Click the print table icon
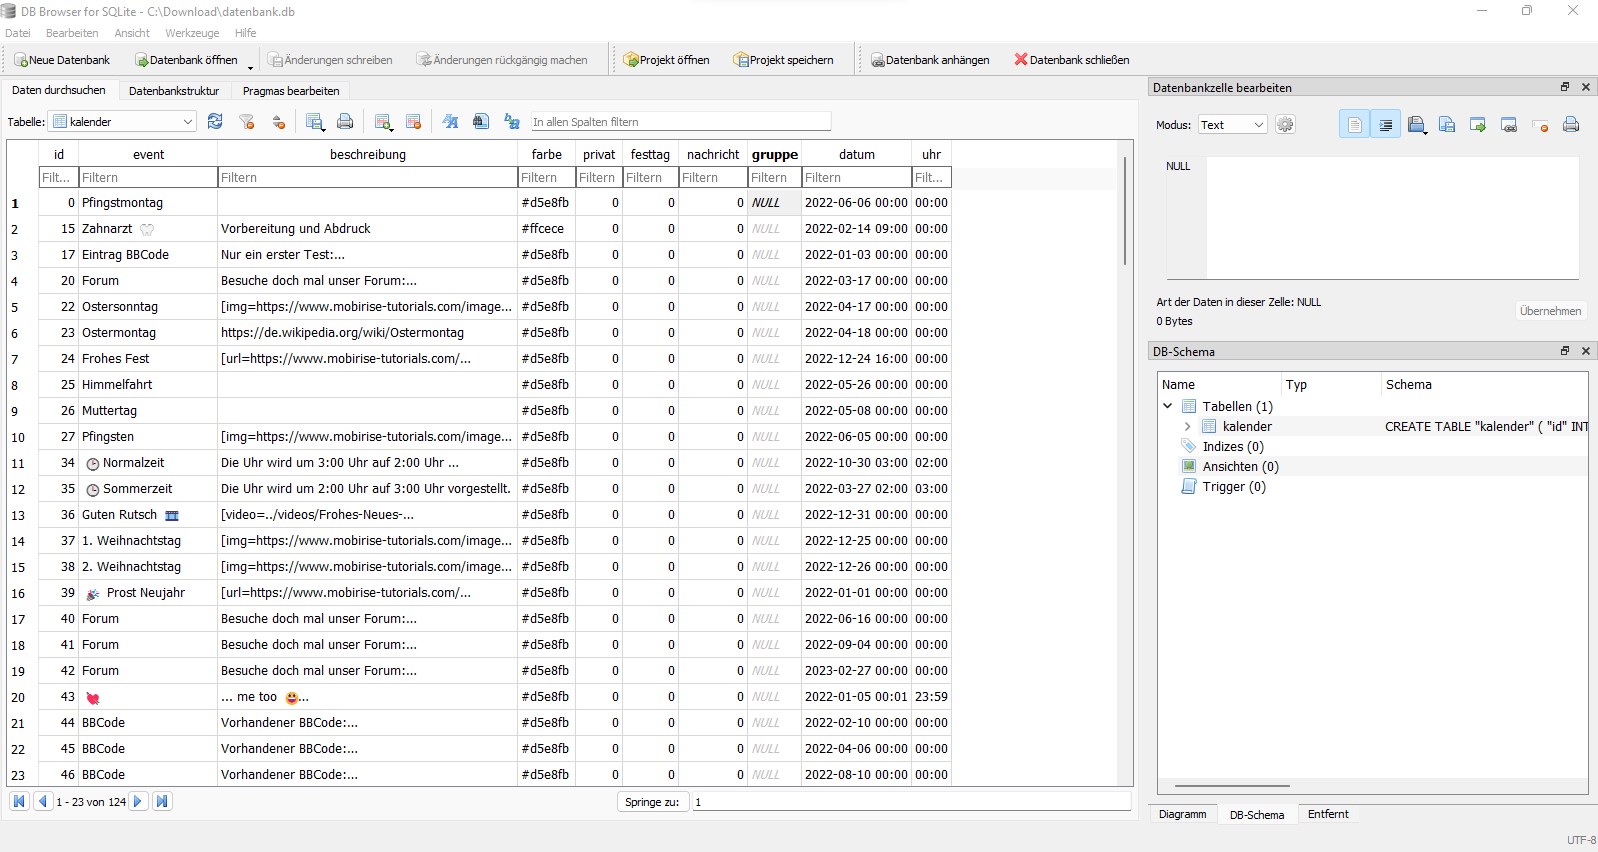 [345, 122]
